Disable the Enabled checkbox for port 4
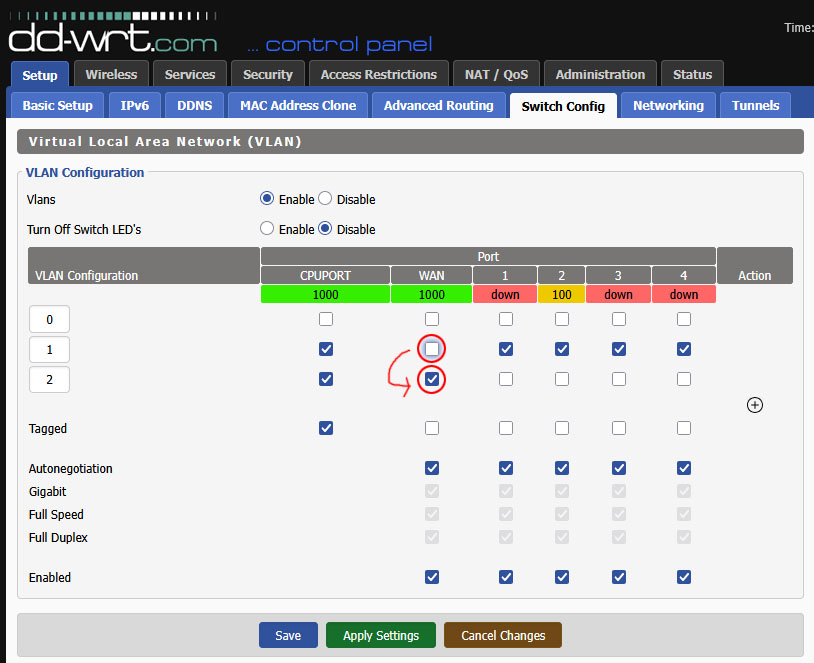Viewport: 814px width, 663px height. pyautogui.click(x=683, y=577)
